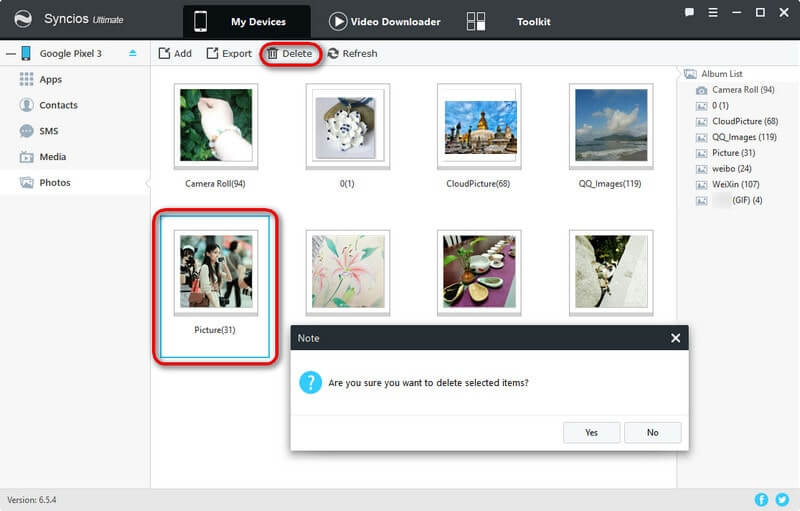This screenshot has height=511, width=800.
Task: Click the phone icon in My Devices
Action: [x=201, y=21]
